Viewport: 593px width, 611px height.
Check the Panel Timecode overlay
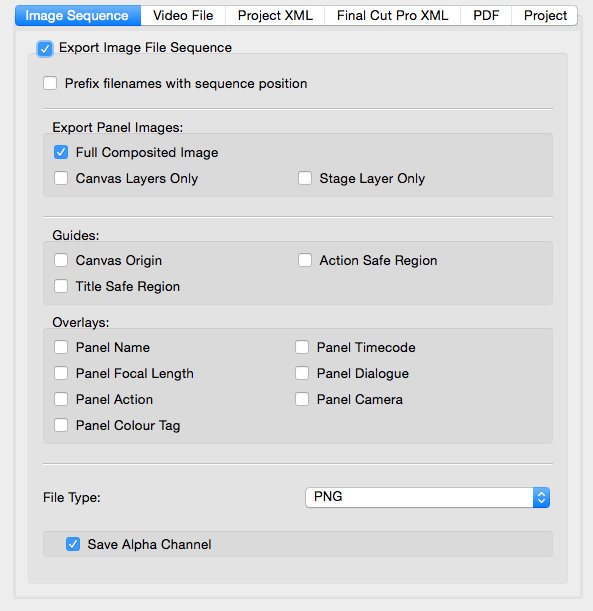pos(302,347)
